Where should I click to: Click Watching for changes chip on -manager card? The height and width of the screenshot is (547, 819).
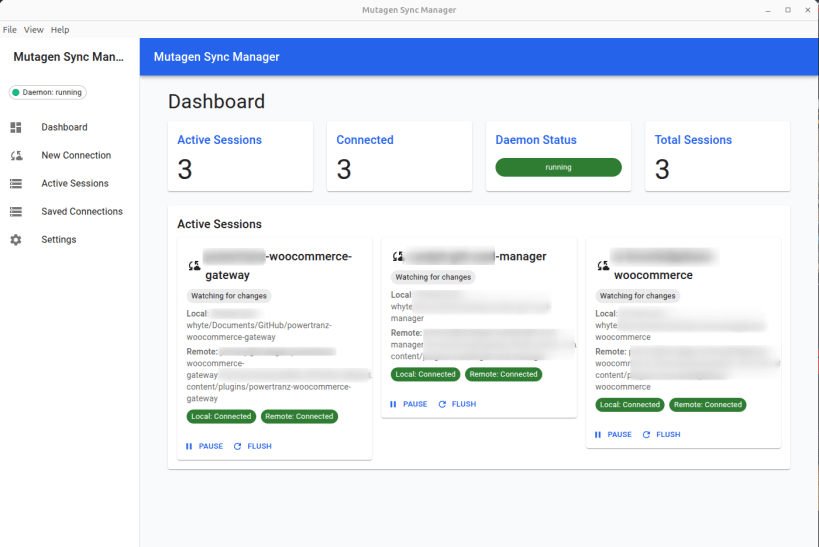[x=433, y=277]
